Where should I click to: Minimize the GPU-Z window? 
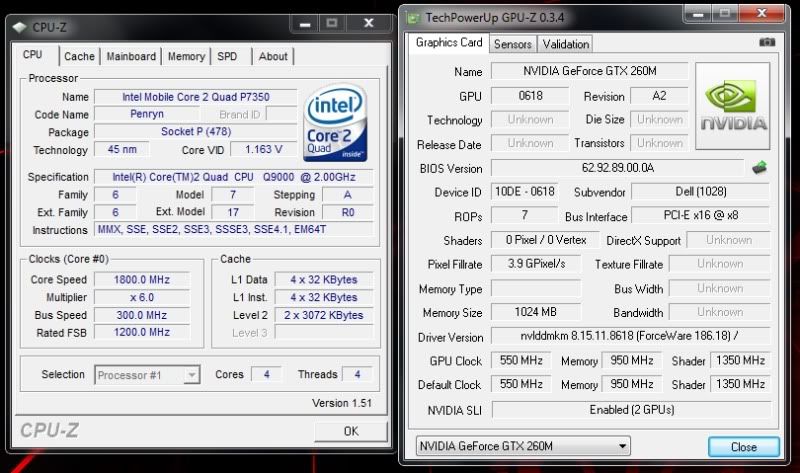(698, 14)
